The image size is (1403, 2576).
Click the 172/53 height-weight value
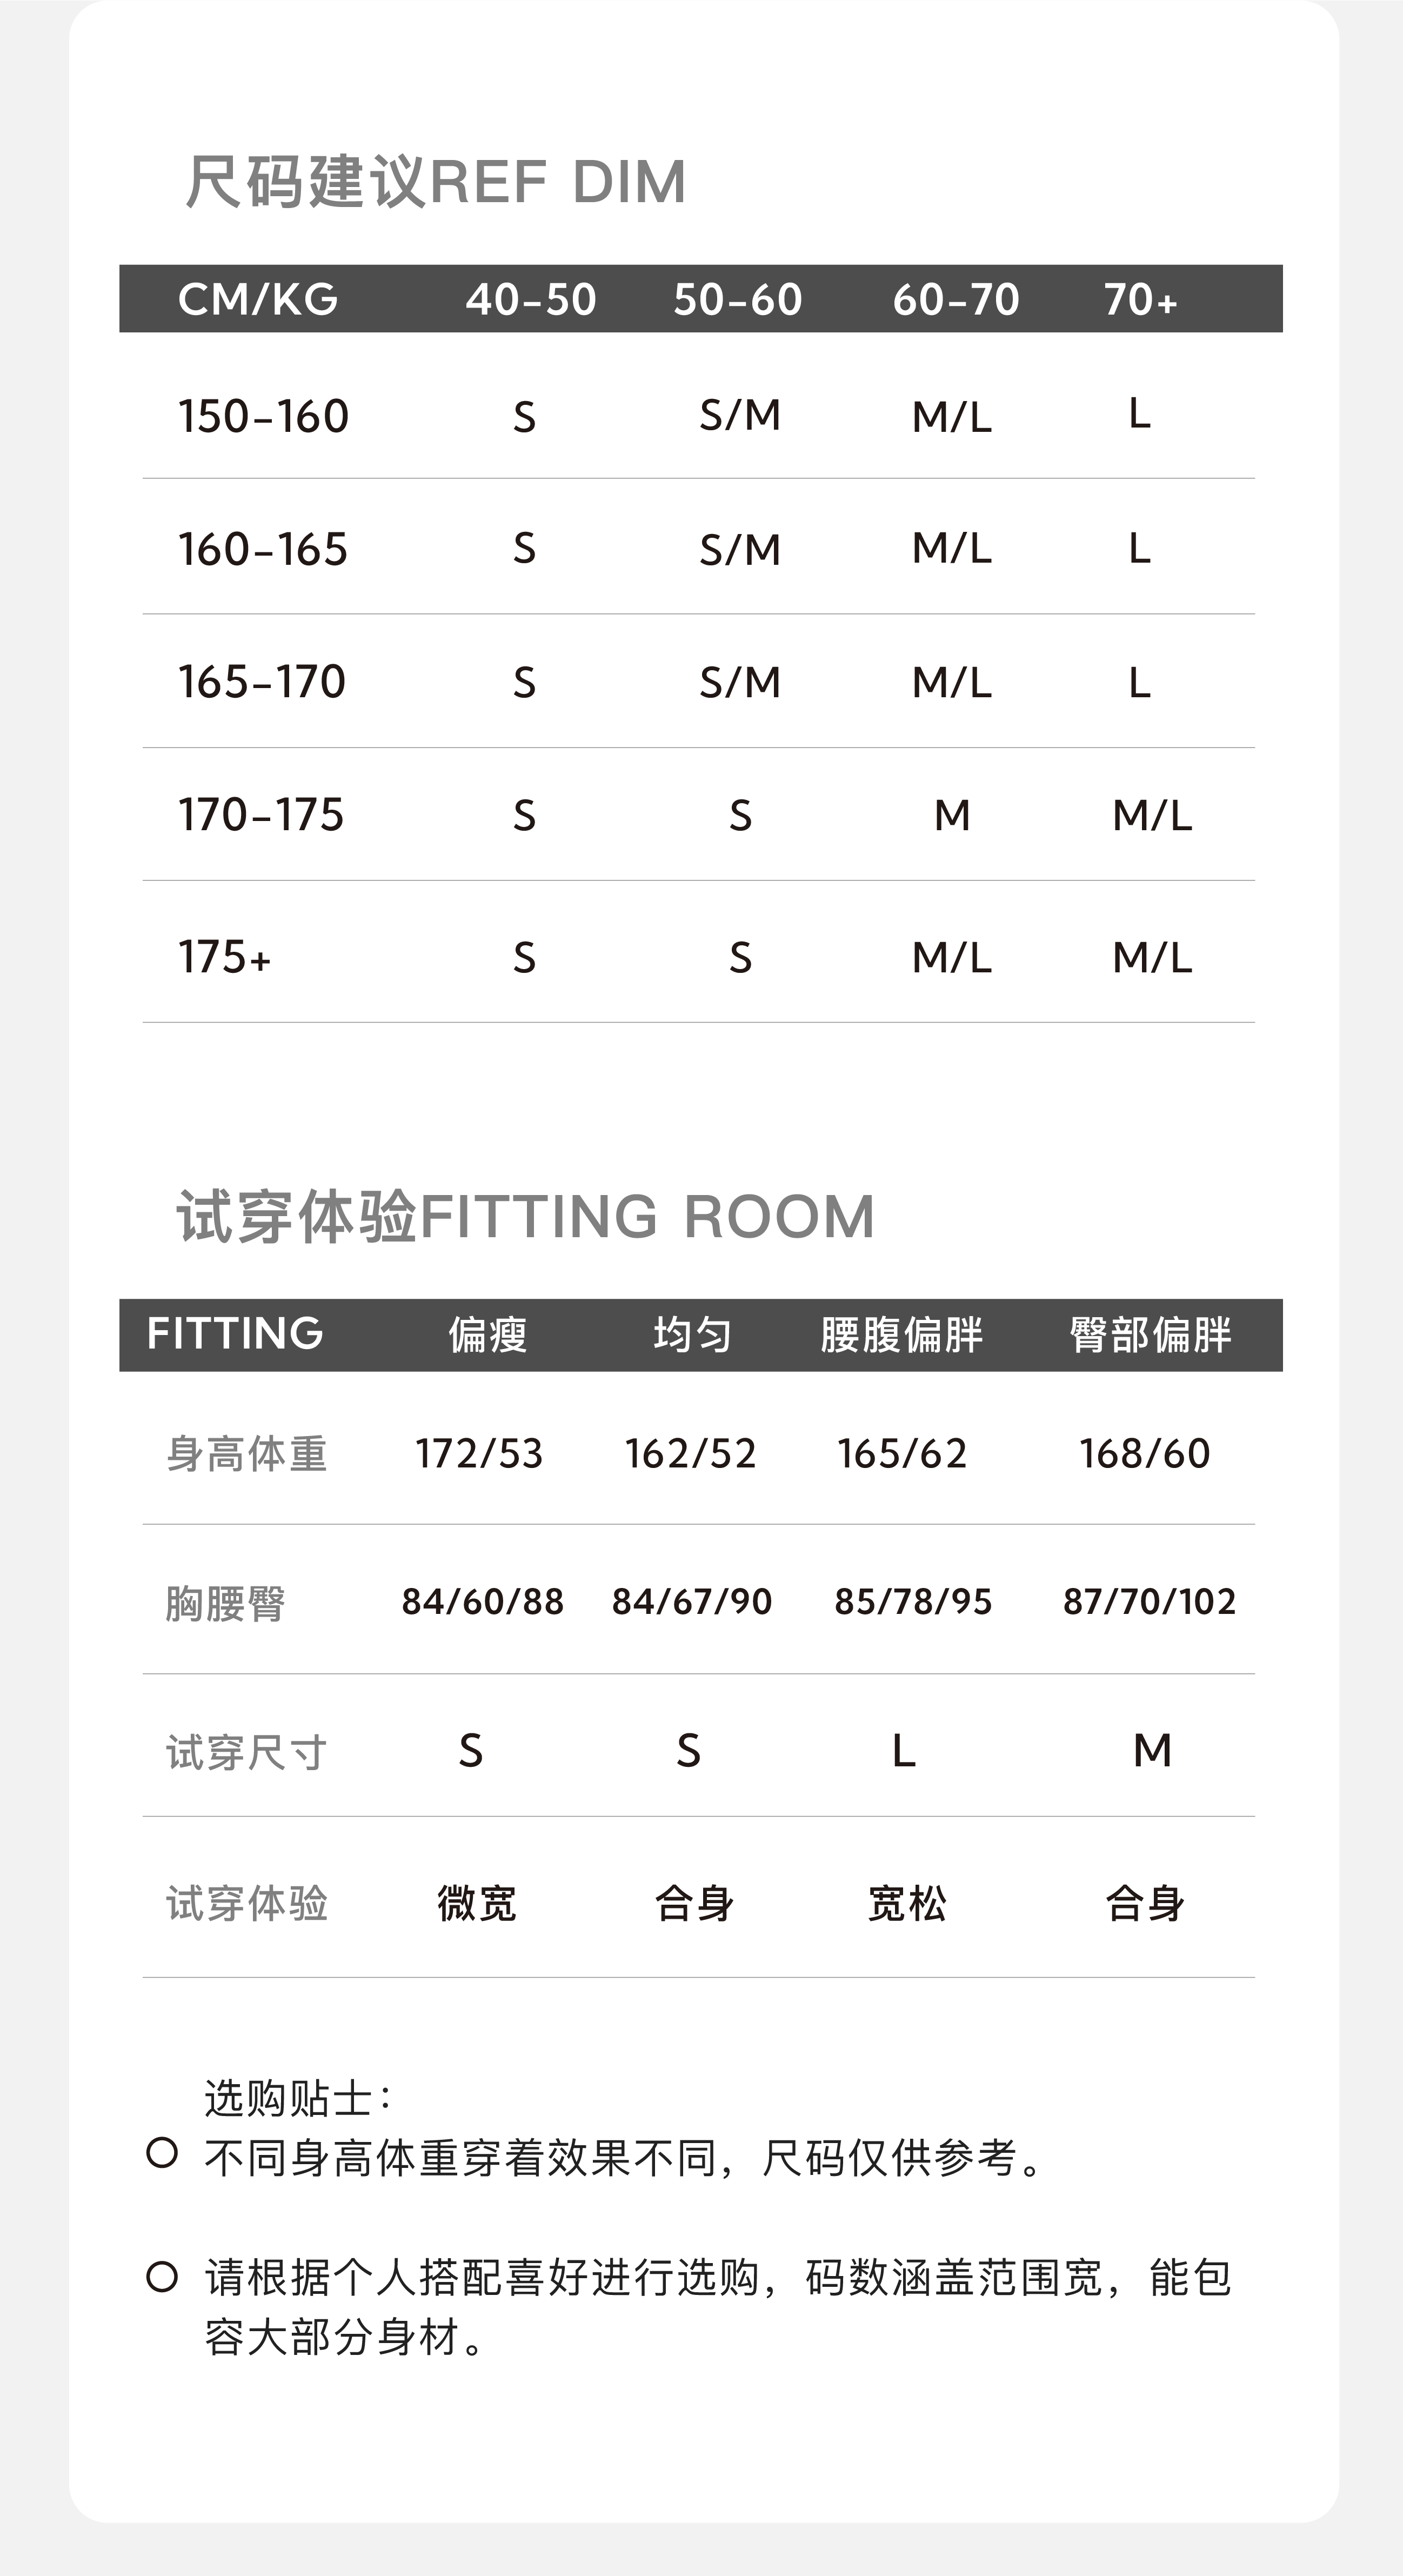[x=479, y=1454]
